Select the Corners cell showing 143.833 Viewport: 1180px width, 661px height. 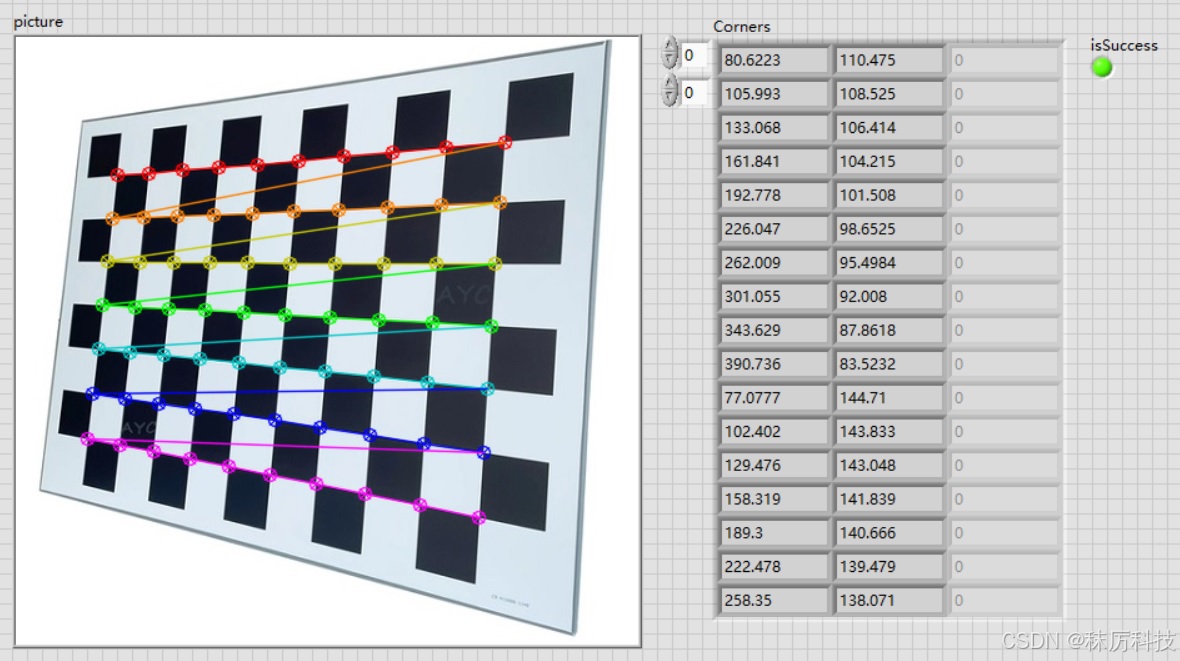[890, 431]
